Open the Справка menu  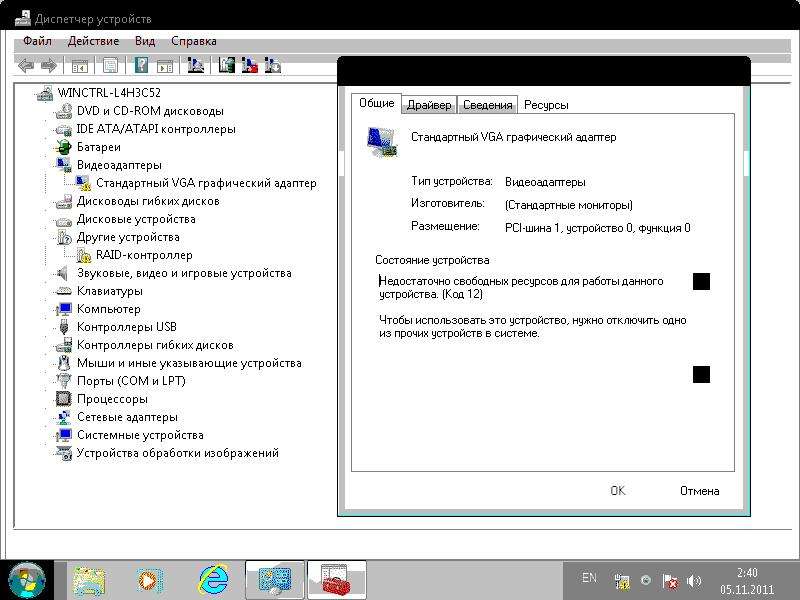click(x=193, y=41)
